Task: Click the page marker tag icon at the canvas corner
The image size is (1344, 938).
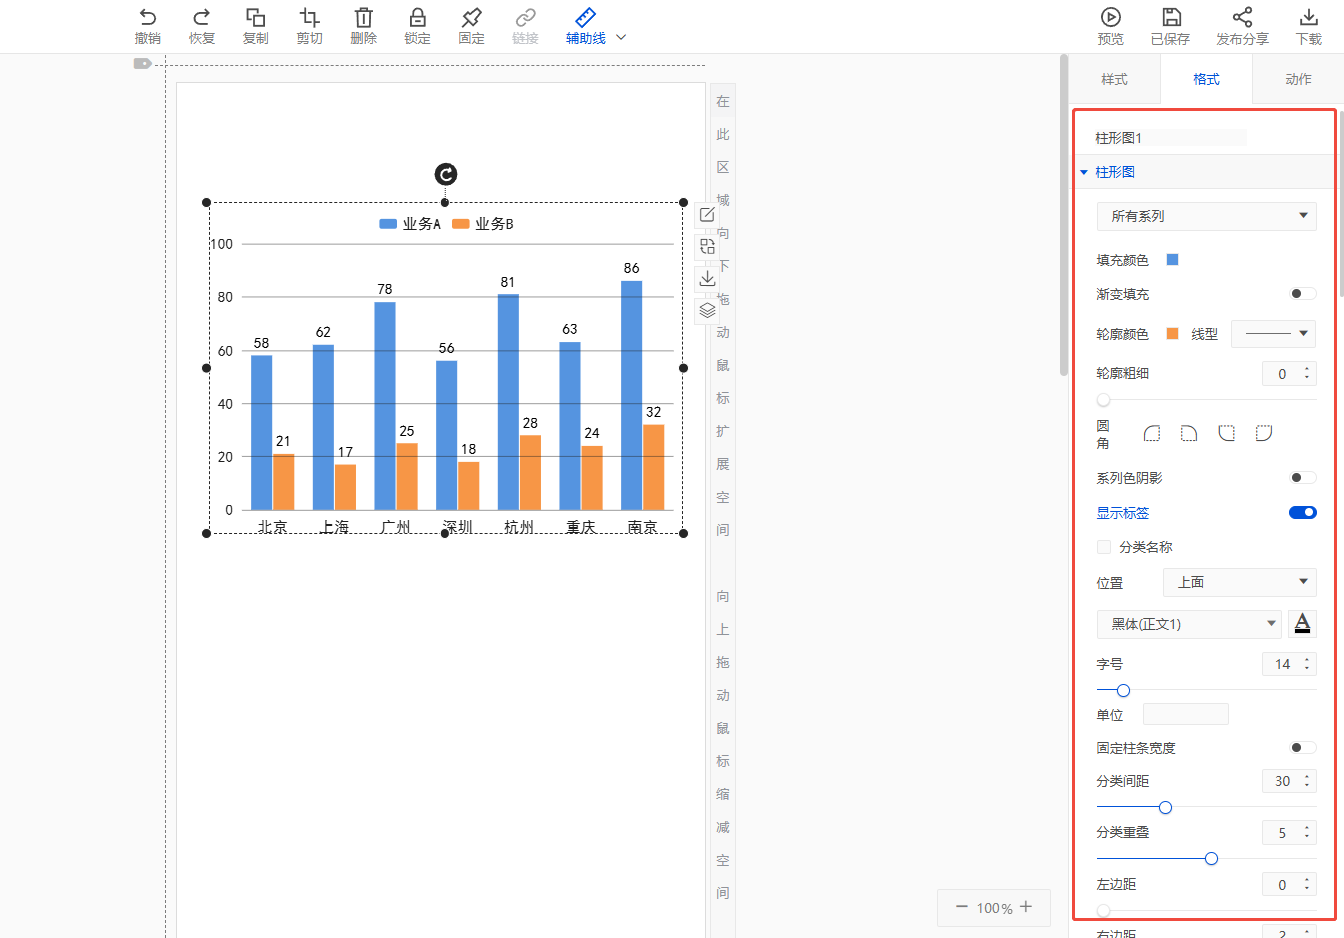Action: 142,63
